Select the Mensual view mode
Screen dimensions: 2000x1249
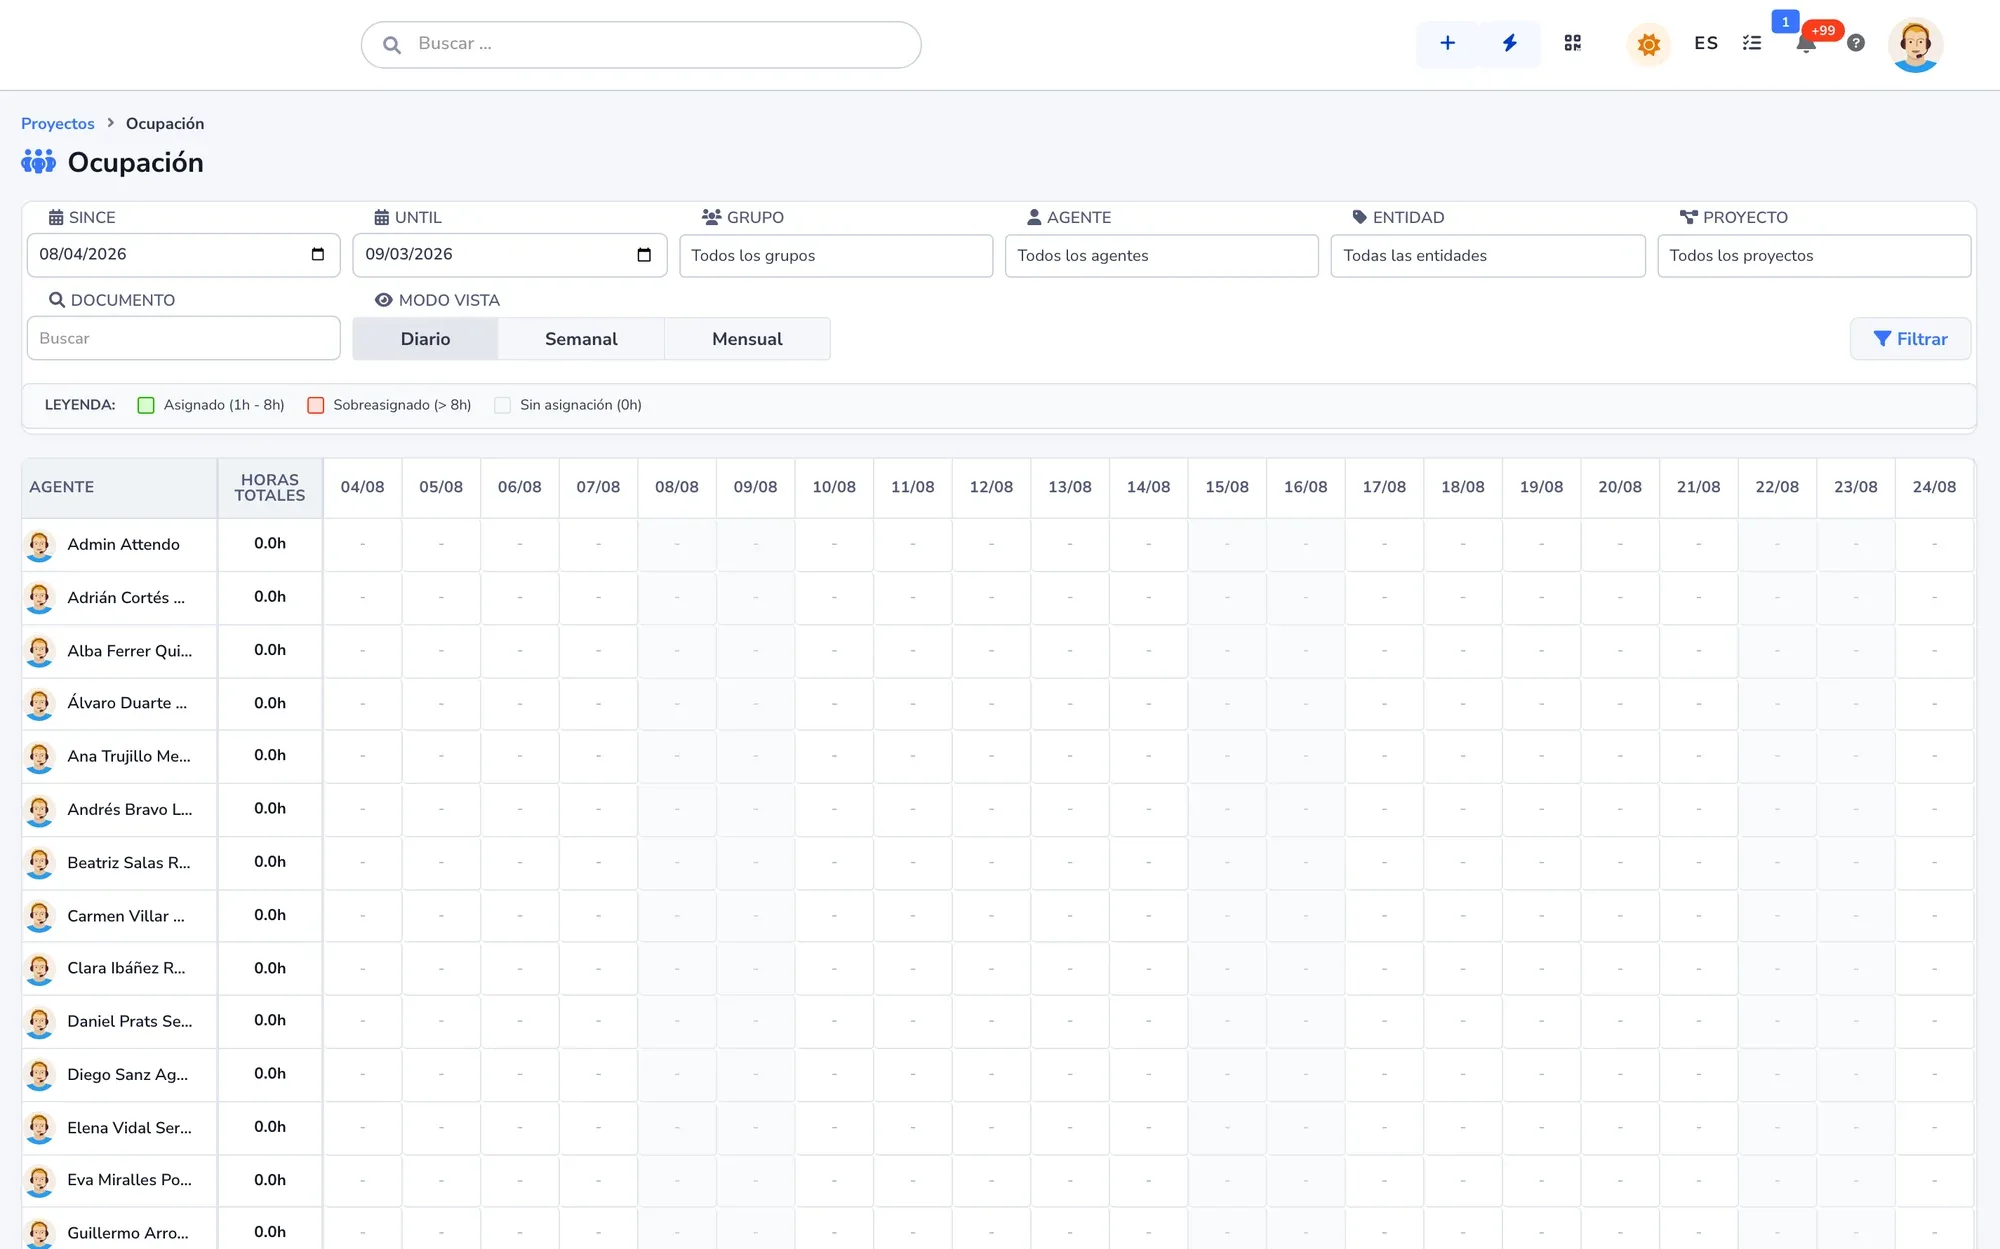[x=747, y=339]
